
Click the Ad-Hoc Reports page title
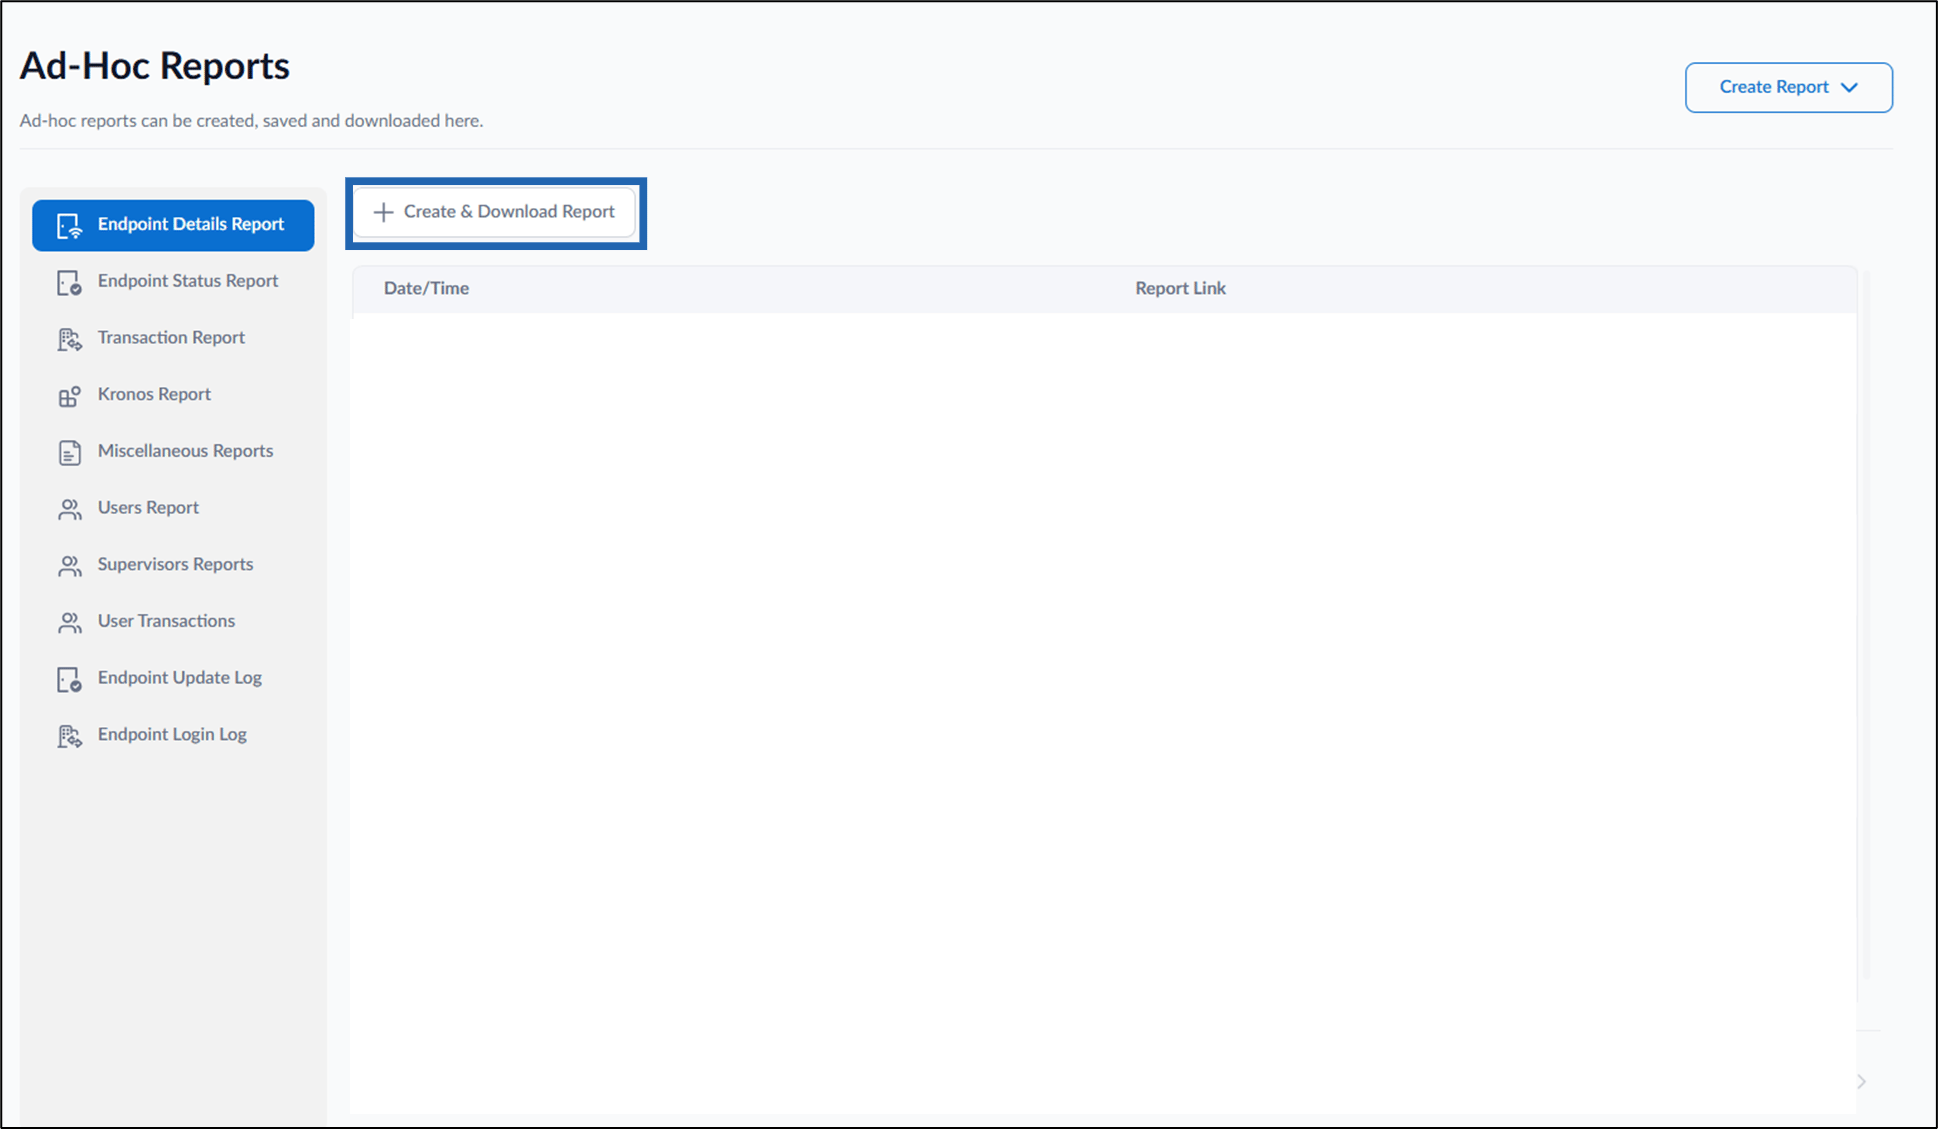[155, 66]
